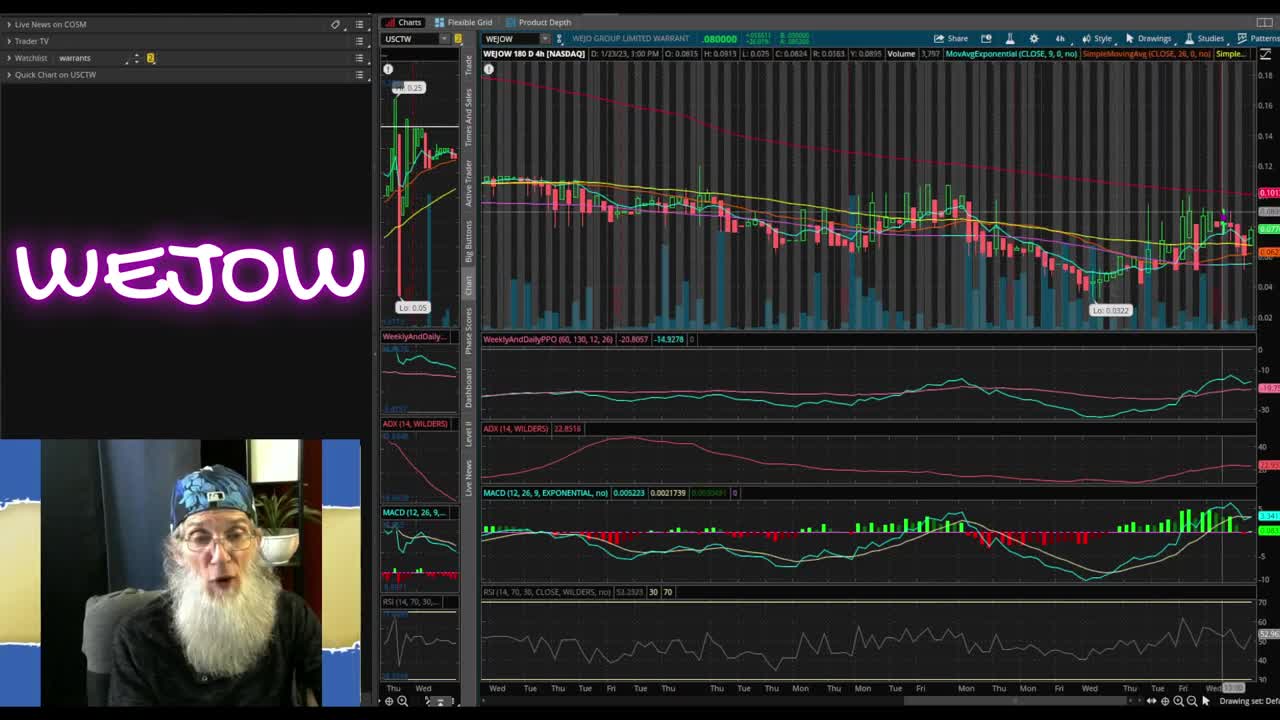Viewport: 1280px width, 720px height.
Task: Open chart settings gear icon
Action: 1034,39
